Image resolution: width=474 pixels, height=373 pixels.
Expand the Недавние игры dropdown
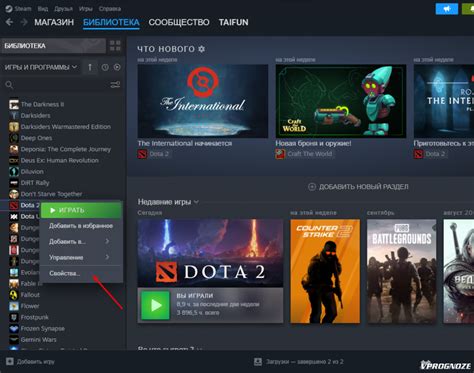(168, 202)
